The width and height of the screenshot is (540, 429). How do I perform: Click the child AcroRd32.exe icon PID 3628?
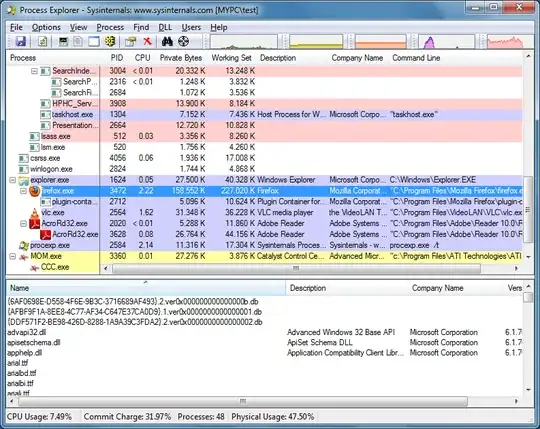pyautogui.click(x=46, y=234)
